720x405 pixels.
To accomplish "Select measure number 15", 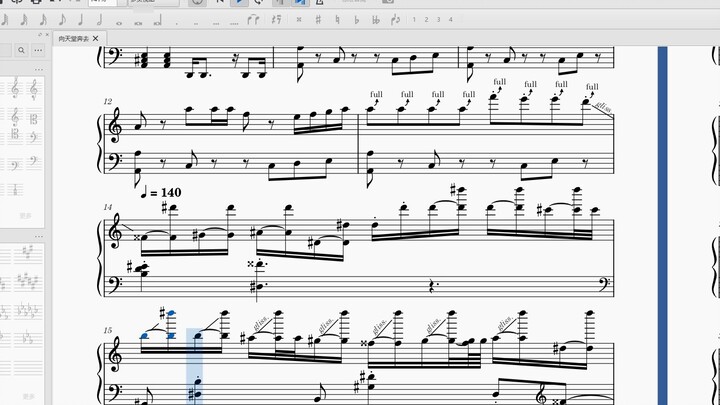I will coord(107,330).
